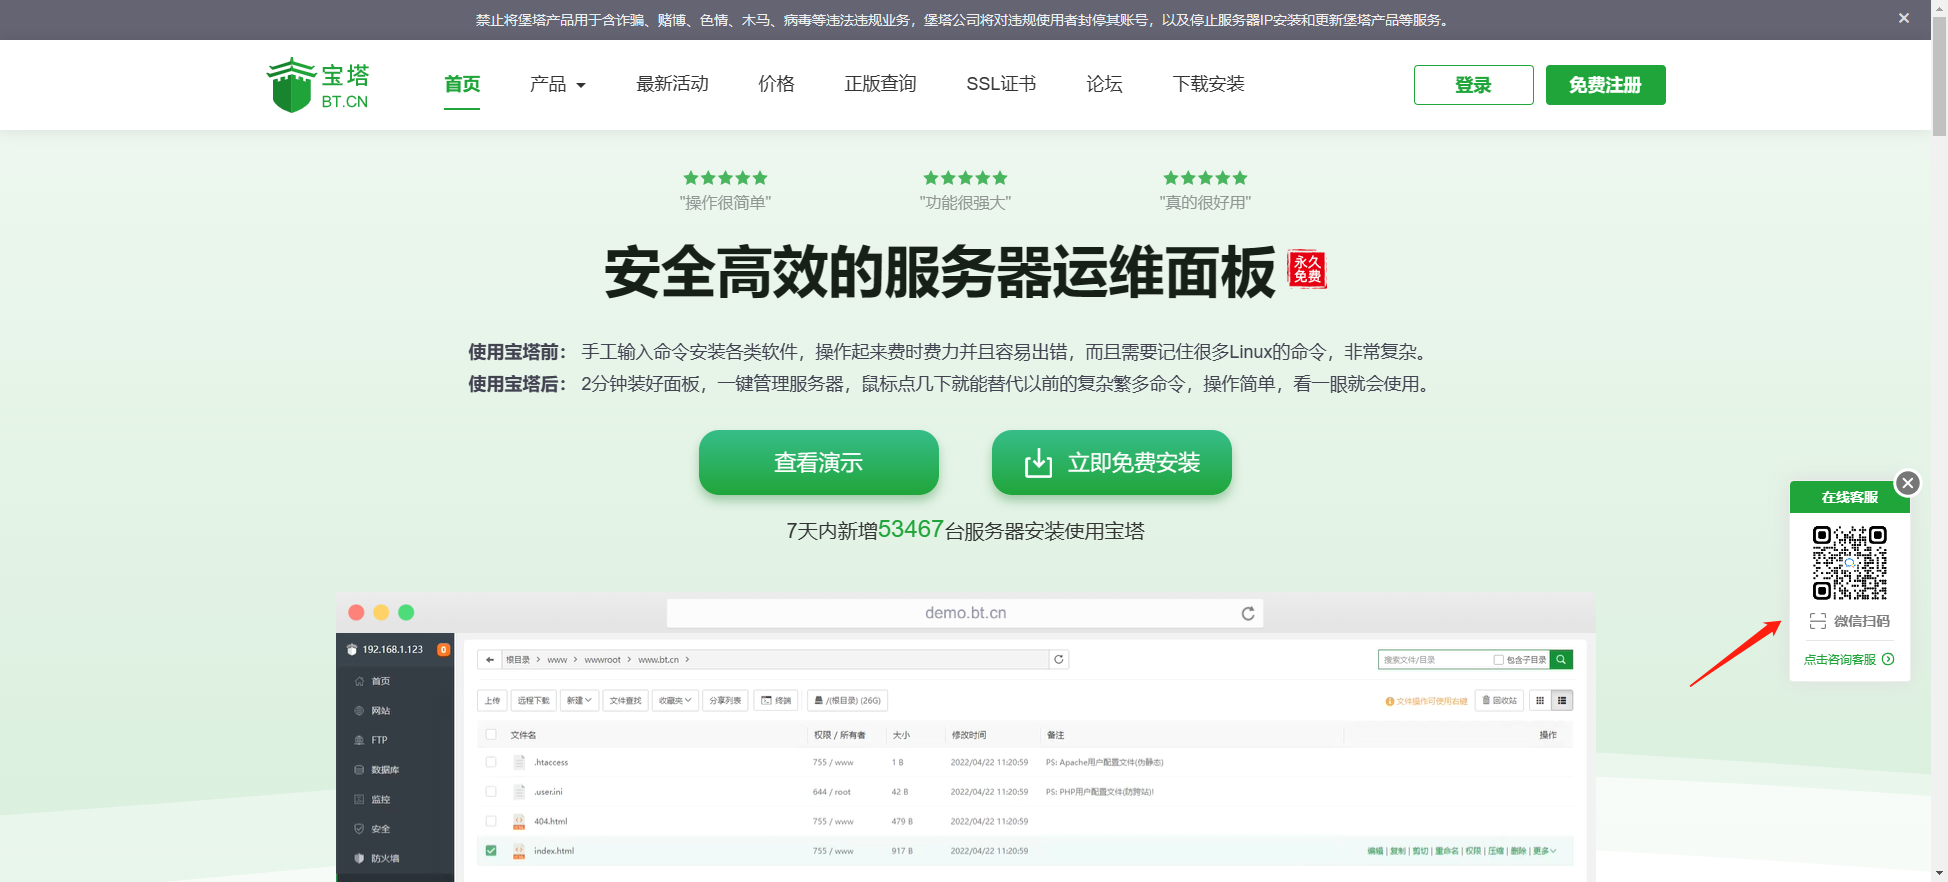
Task: Go to the 首页 nav tab
Action: [462, 84]
